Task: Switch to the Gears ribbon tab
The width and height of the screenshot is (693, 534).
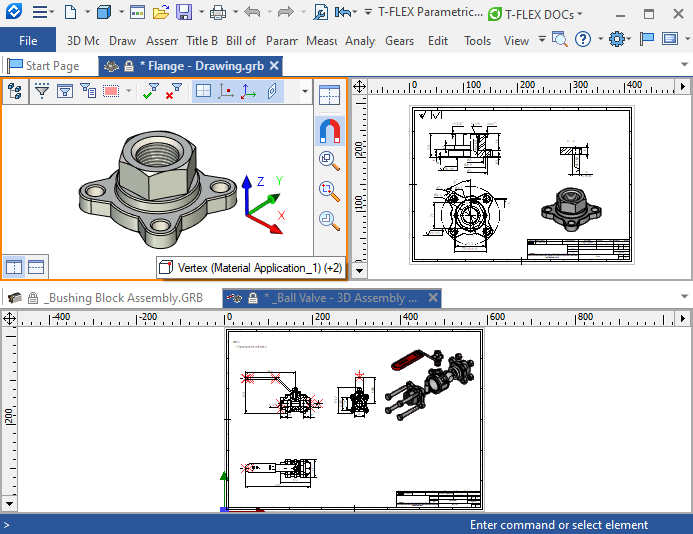Action: (x=400, y=41)
